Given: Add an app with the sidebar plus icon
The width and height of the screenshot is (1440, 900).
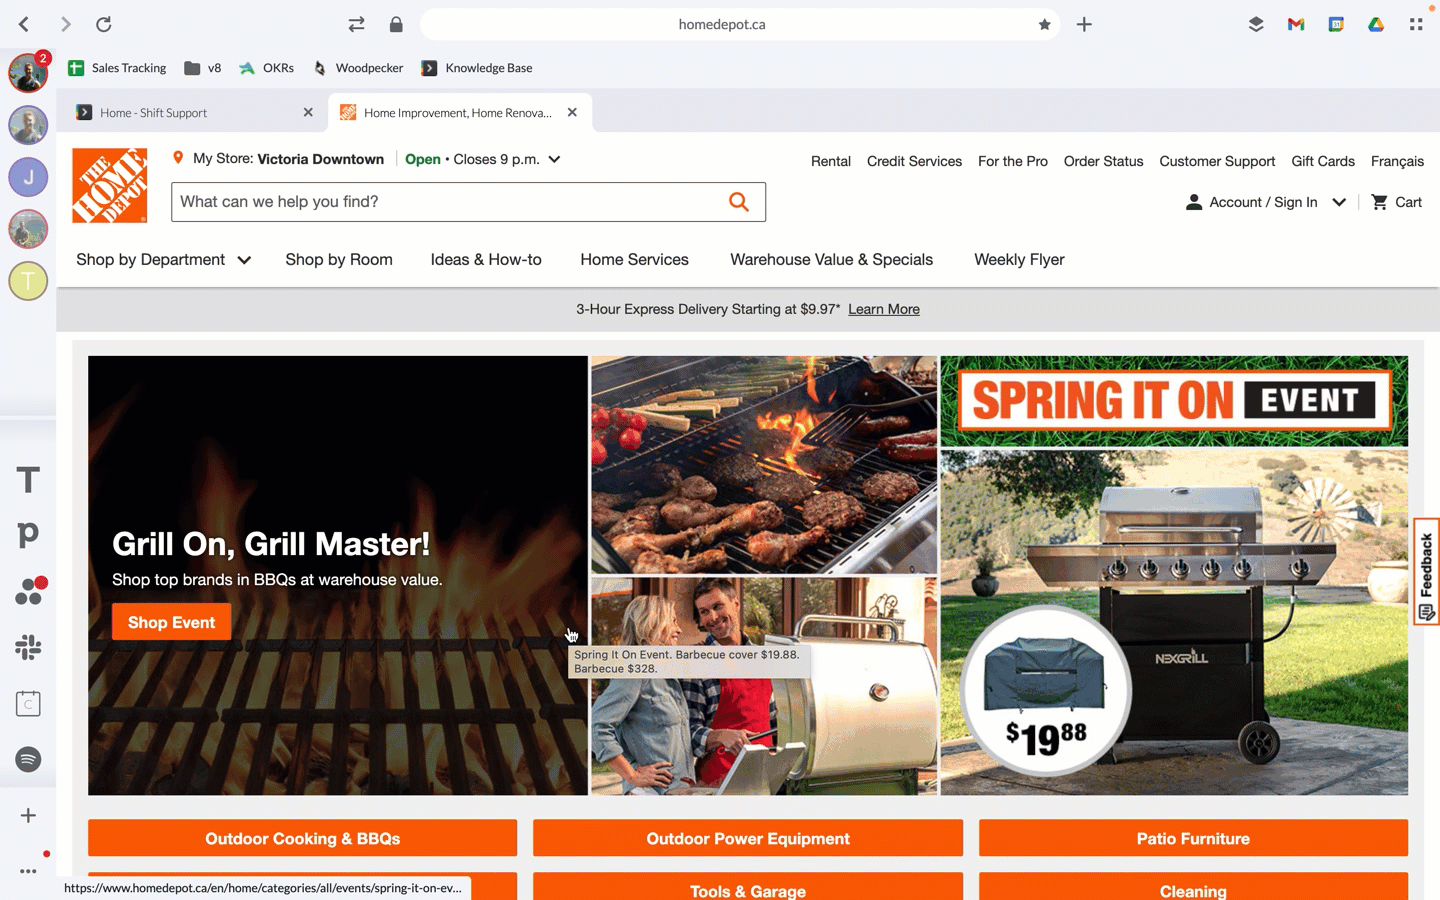Looking at the screenshot, I should 28,815.
